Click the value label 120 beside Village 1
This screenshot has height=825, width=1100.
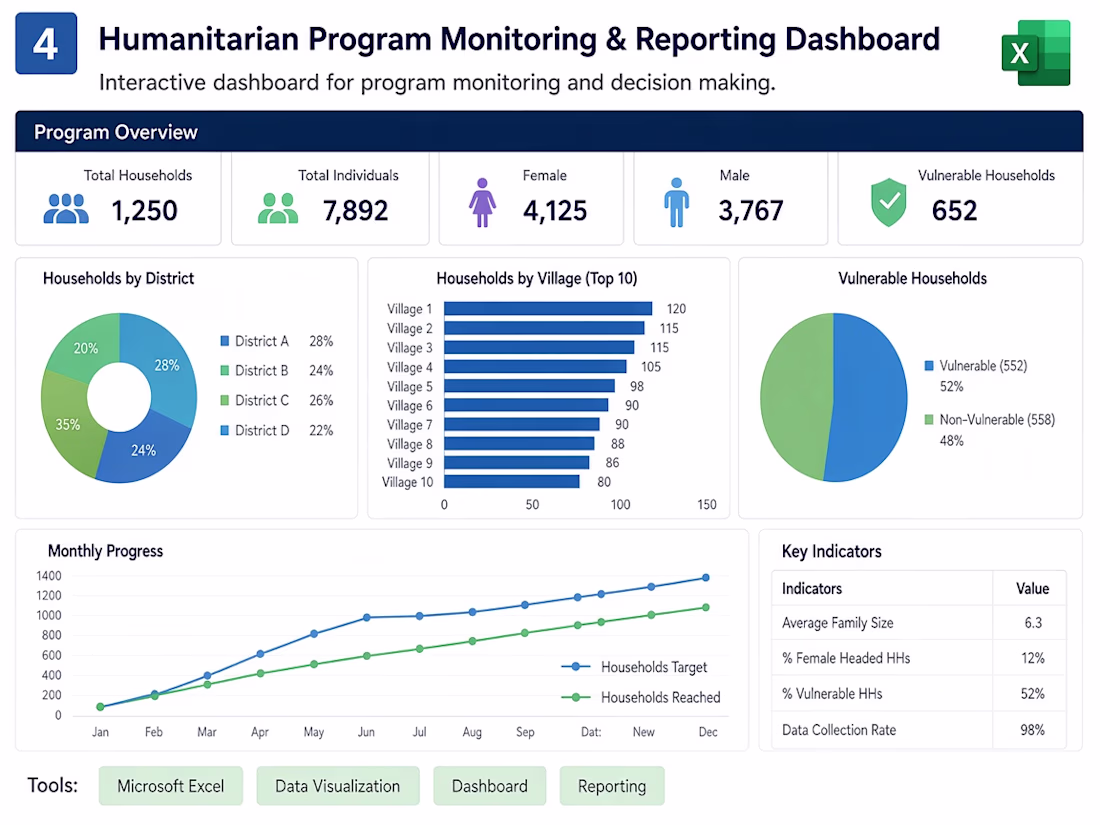676,309
